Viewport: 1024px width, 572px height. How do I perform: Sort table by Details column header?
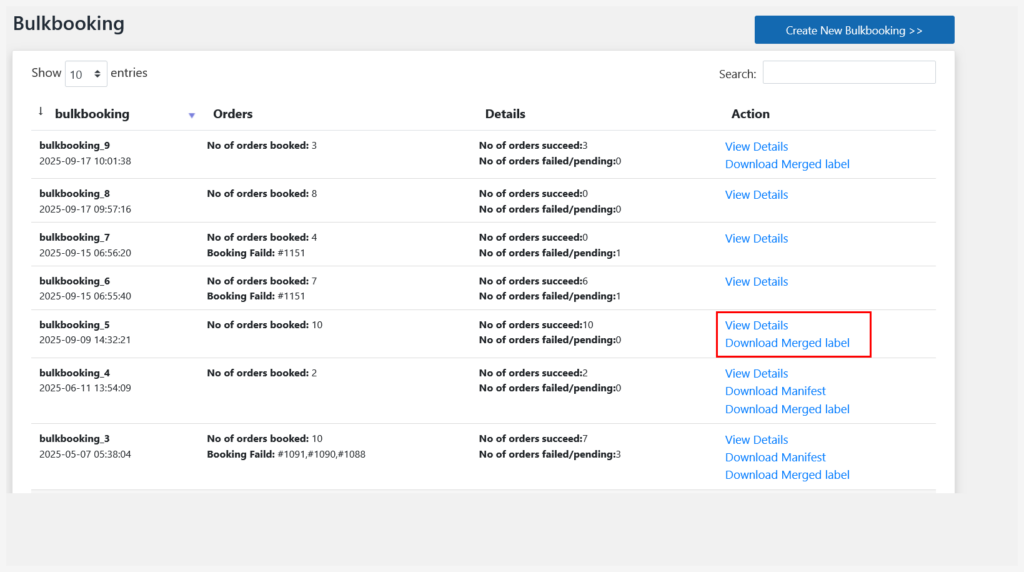point(505,114)
